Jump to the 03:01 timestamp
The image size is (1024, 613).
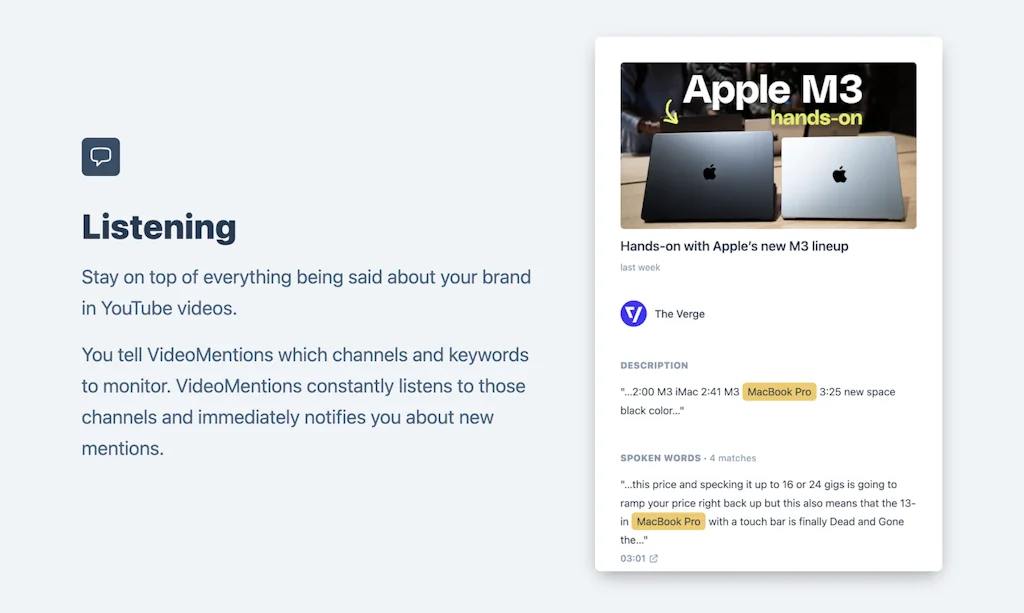[633, 559]
